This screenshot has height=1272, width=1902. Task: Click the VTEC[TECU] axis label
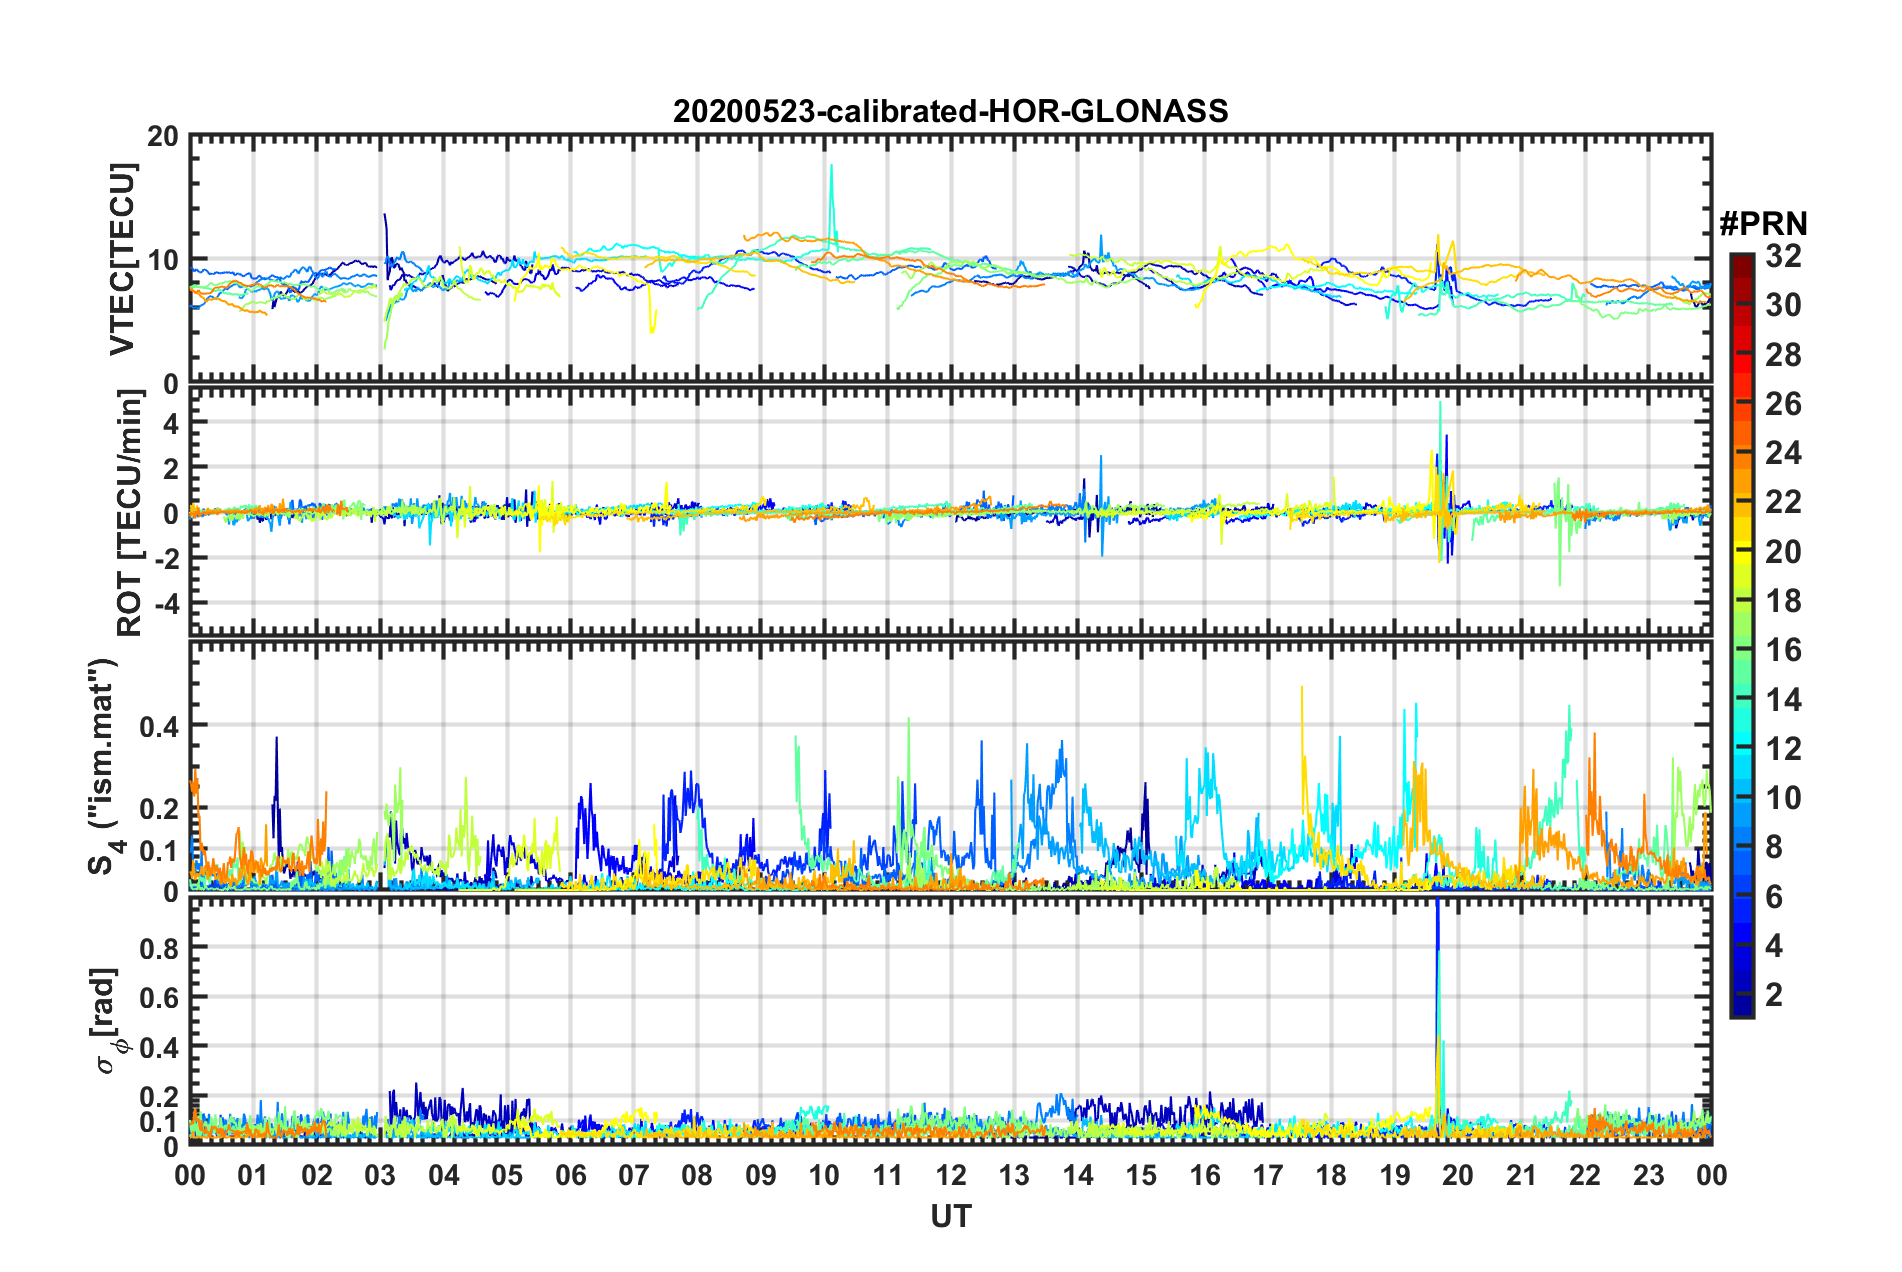point(122,259)
